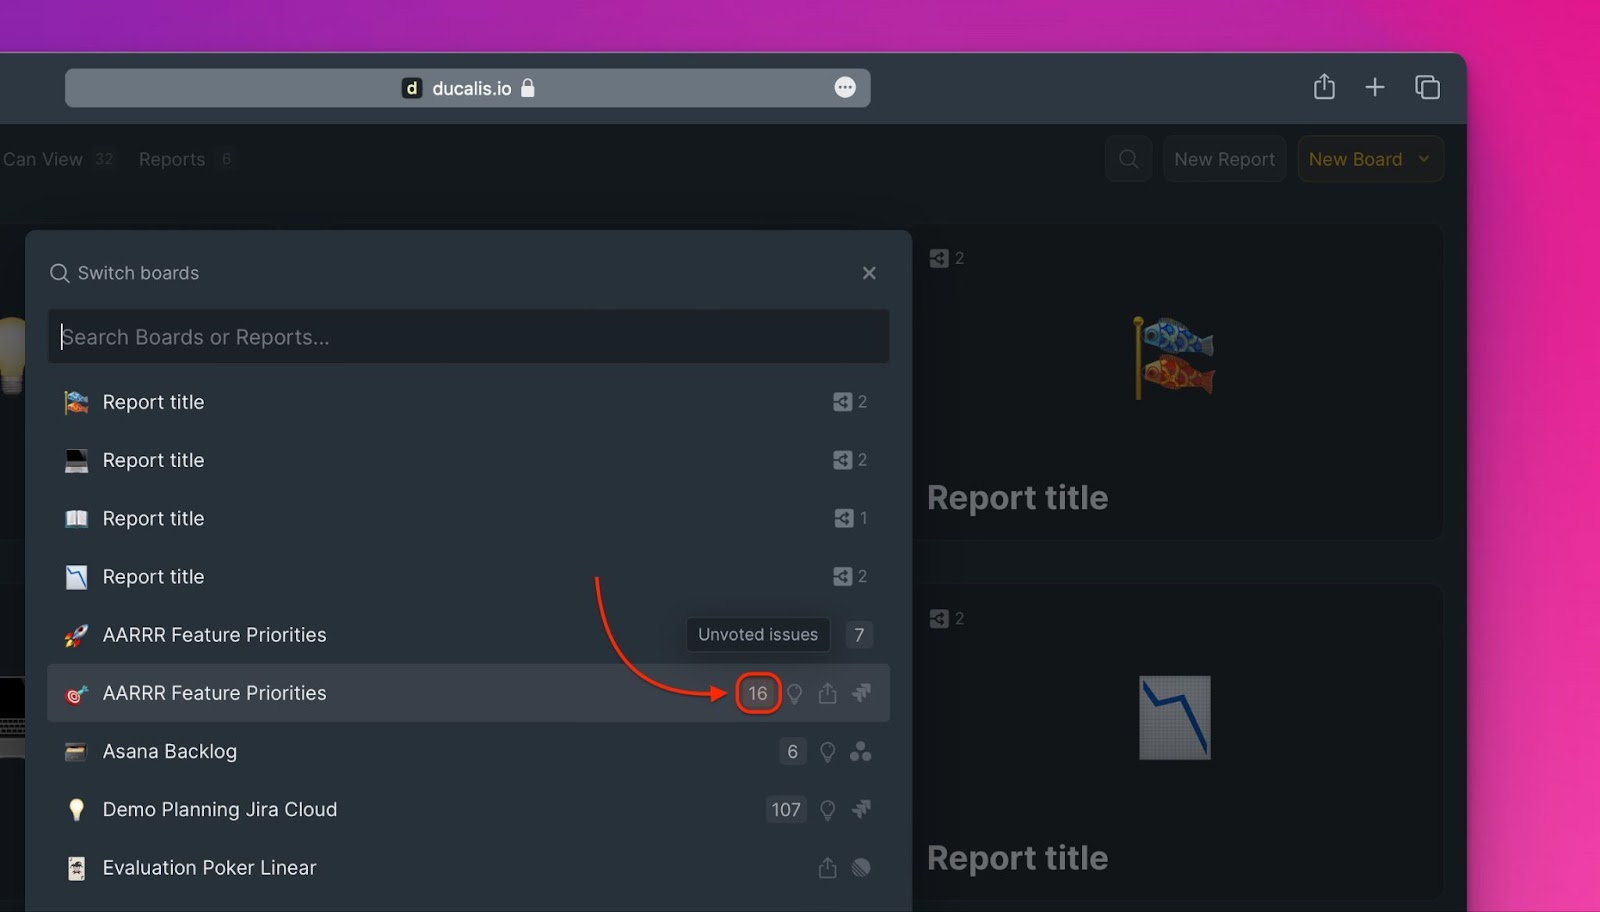Viewport: 1600px width, 912px height.
Task: Open the report card with carp streamer thumbnail
Action: click(x=1176, y=382)
